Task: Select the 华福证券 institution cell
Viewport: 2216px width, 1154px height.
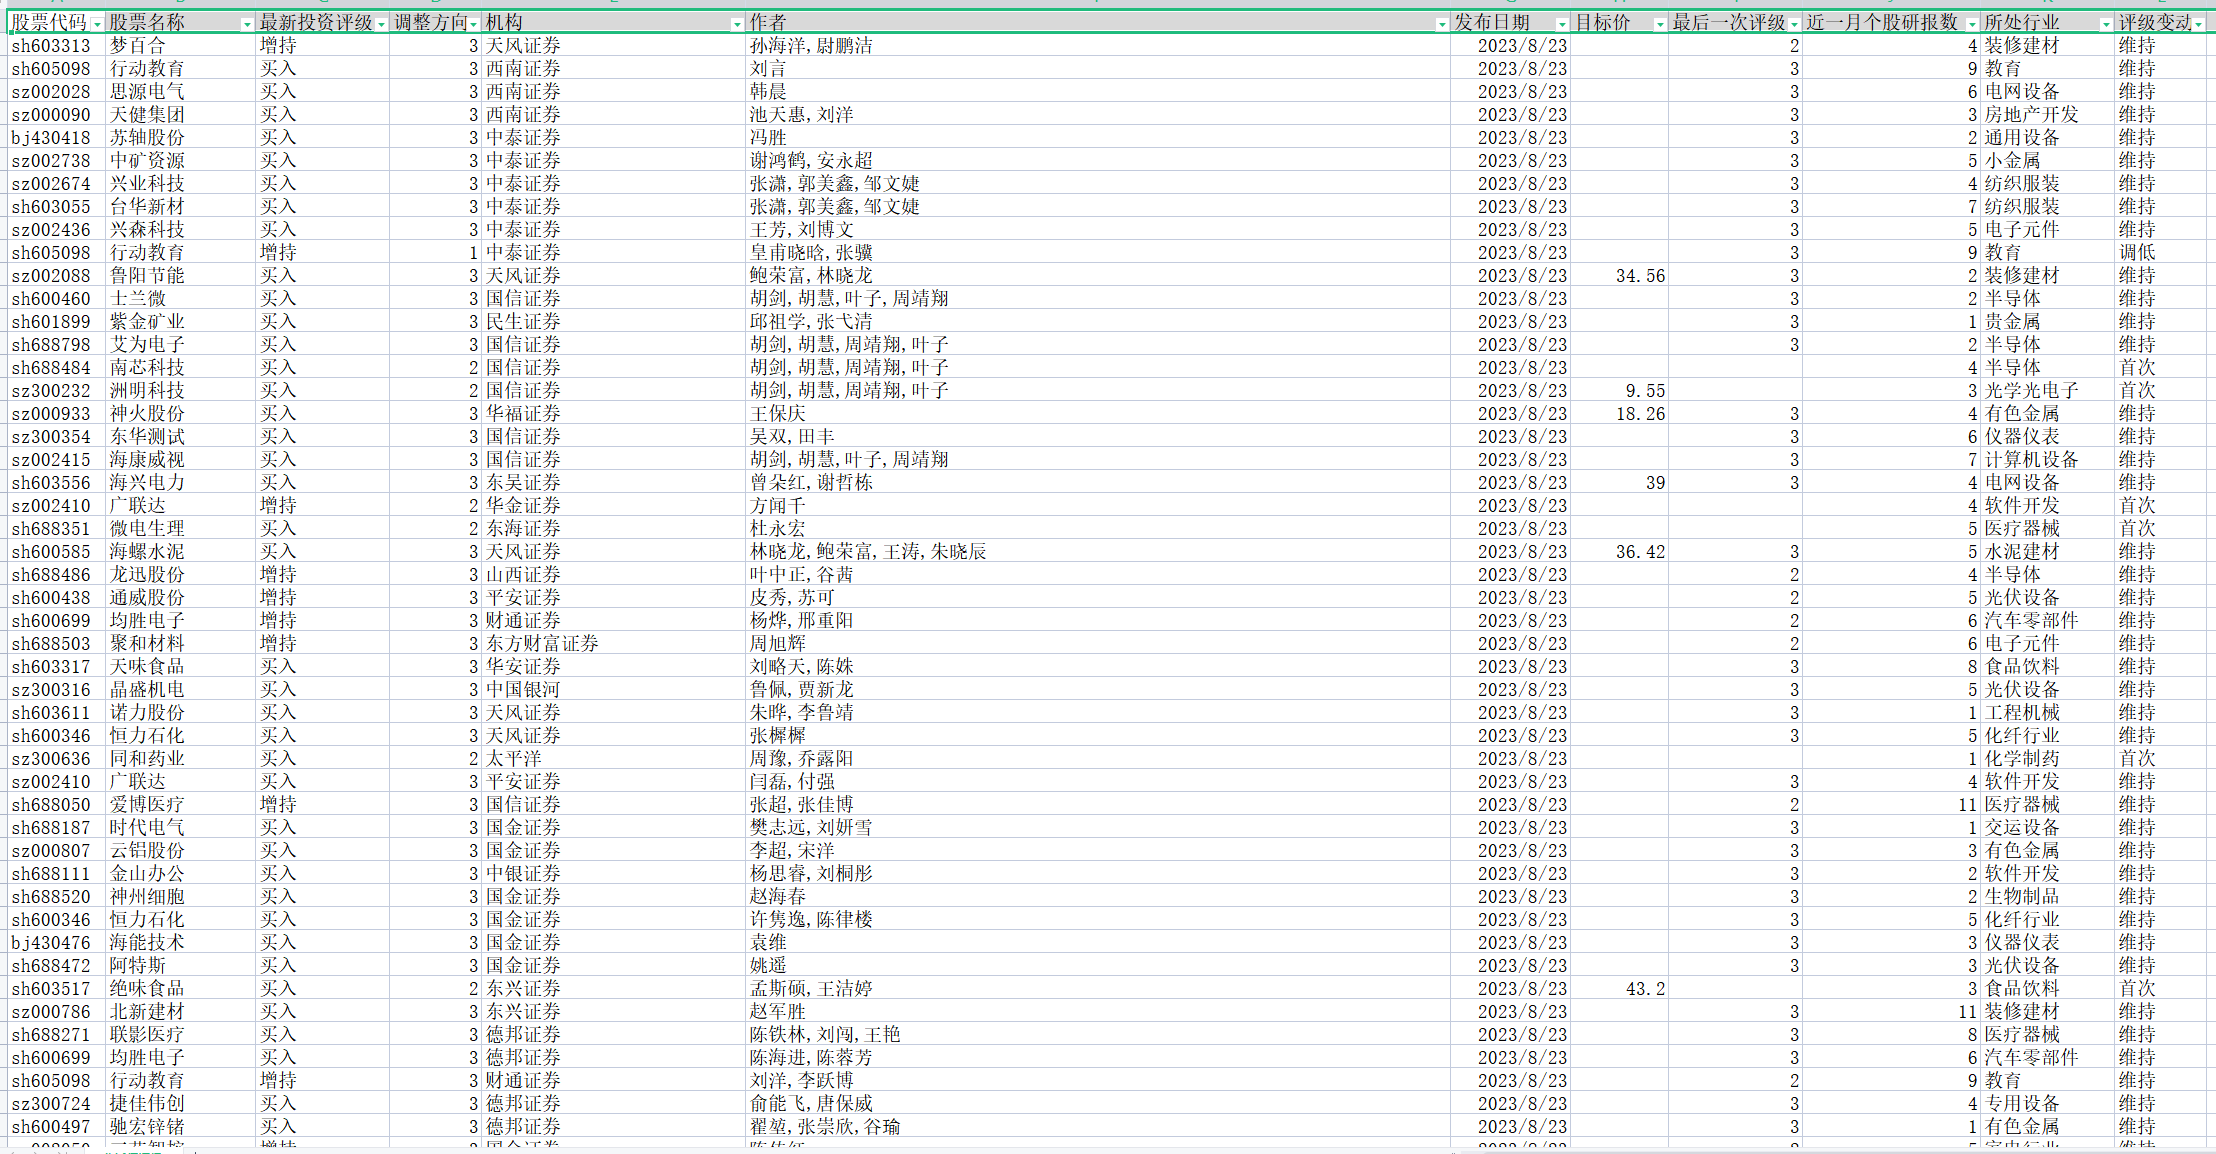Action: tap(613, 414)
